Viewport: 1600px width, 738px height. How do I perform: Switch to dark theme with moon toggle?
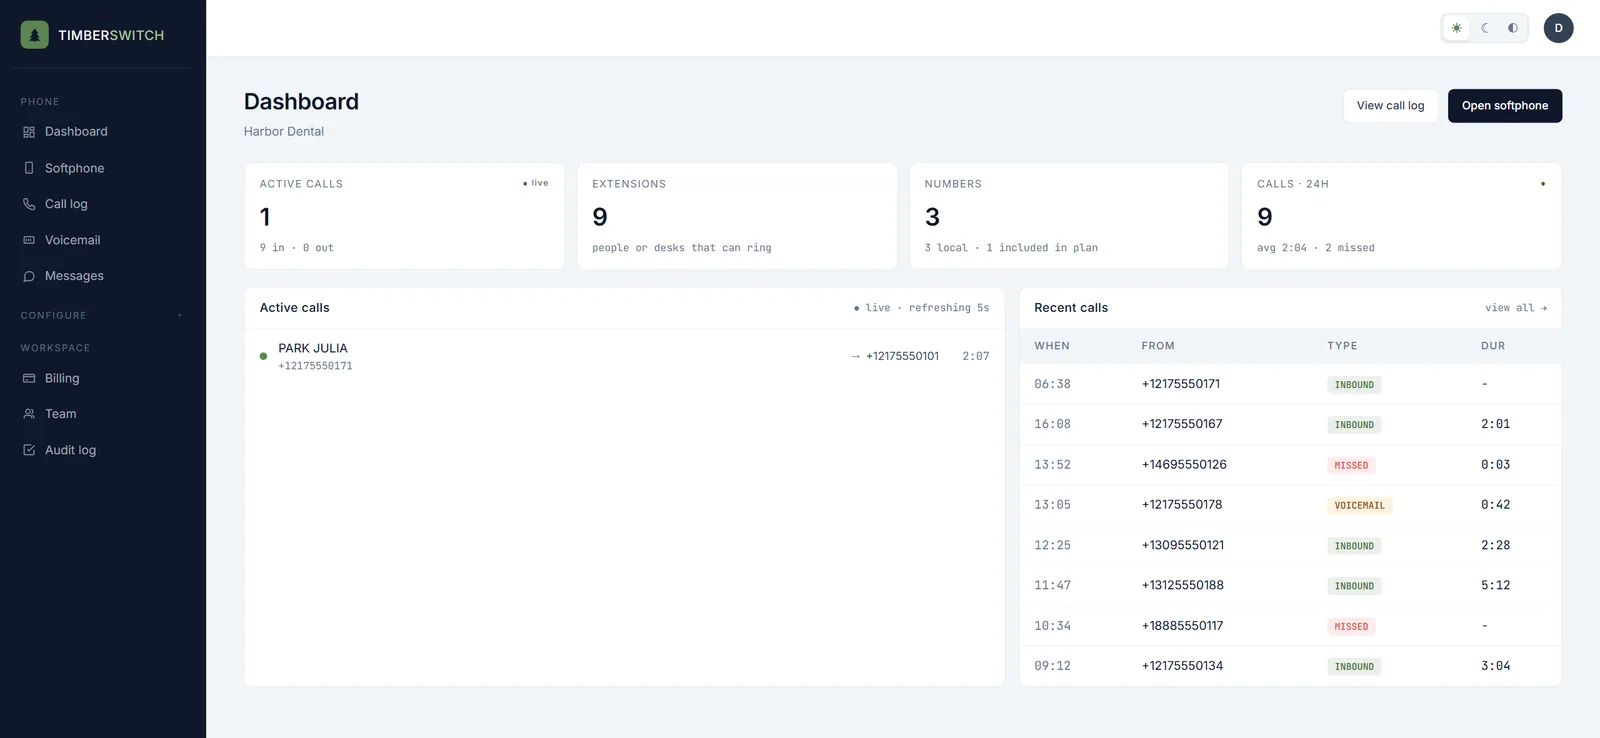pyautogui.click(x=1485, y=28)
